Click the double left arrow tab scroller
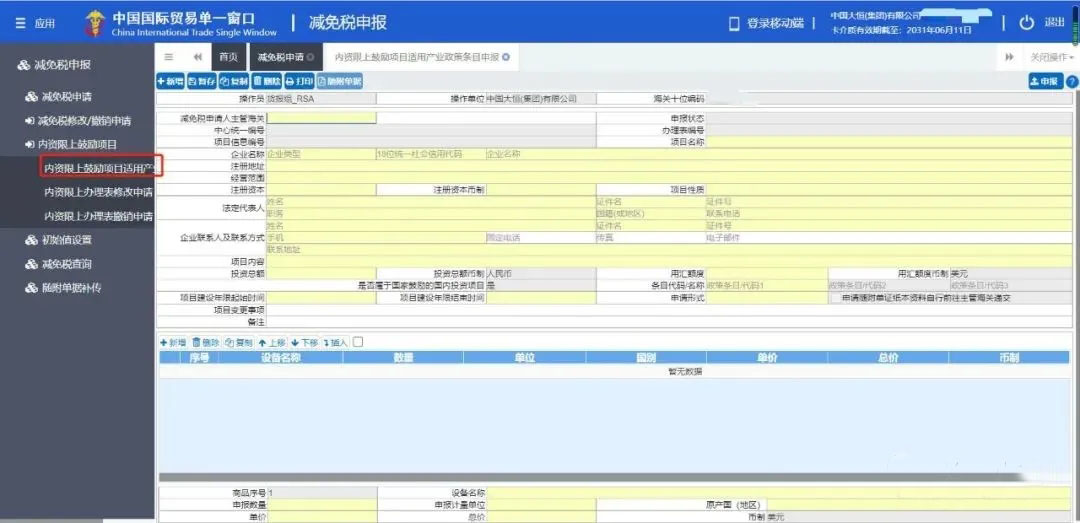The image size is (1080, 523). 198,57
